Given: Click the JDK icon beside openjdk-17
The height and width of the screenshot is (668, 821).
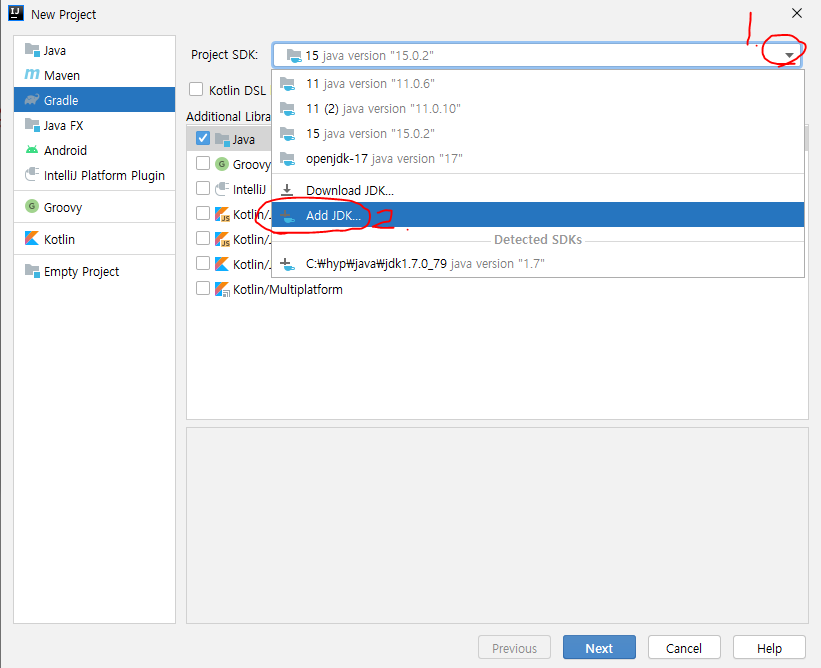Looking at the screenshot, I should (287, 158).
